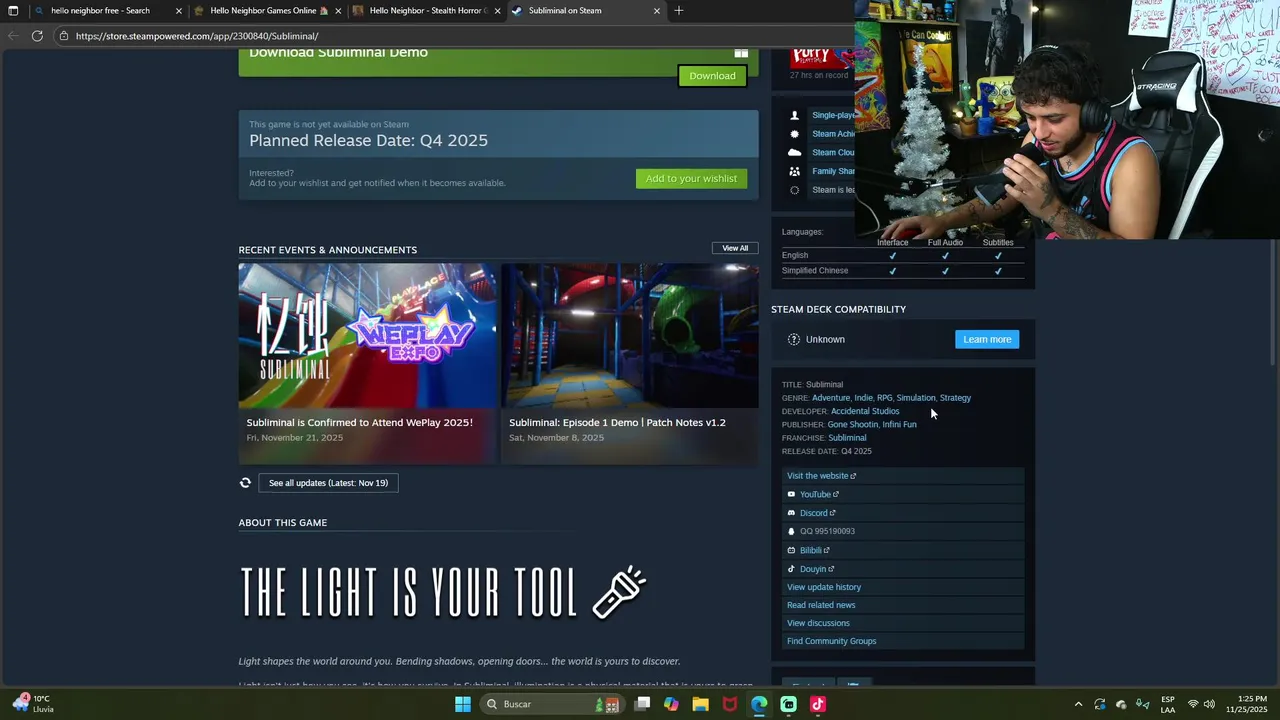The image size is (1280, 720).
Task: Click the Steam Deck Unknown compatibility icon
Action: coord(794,339)
